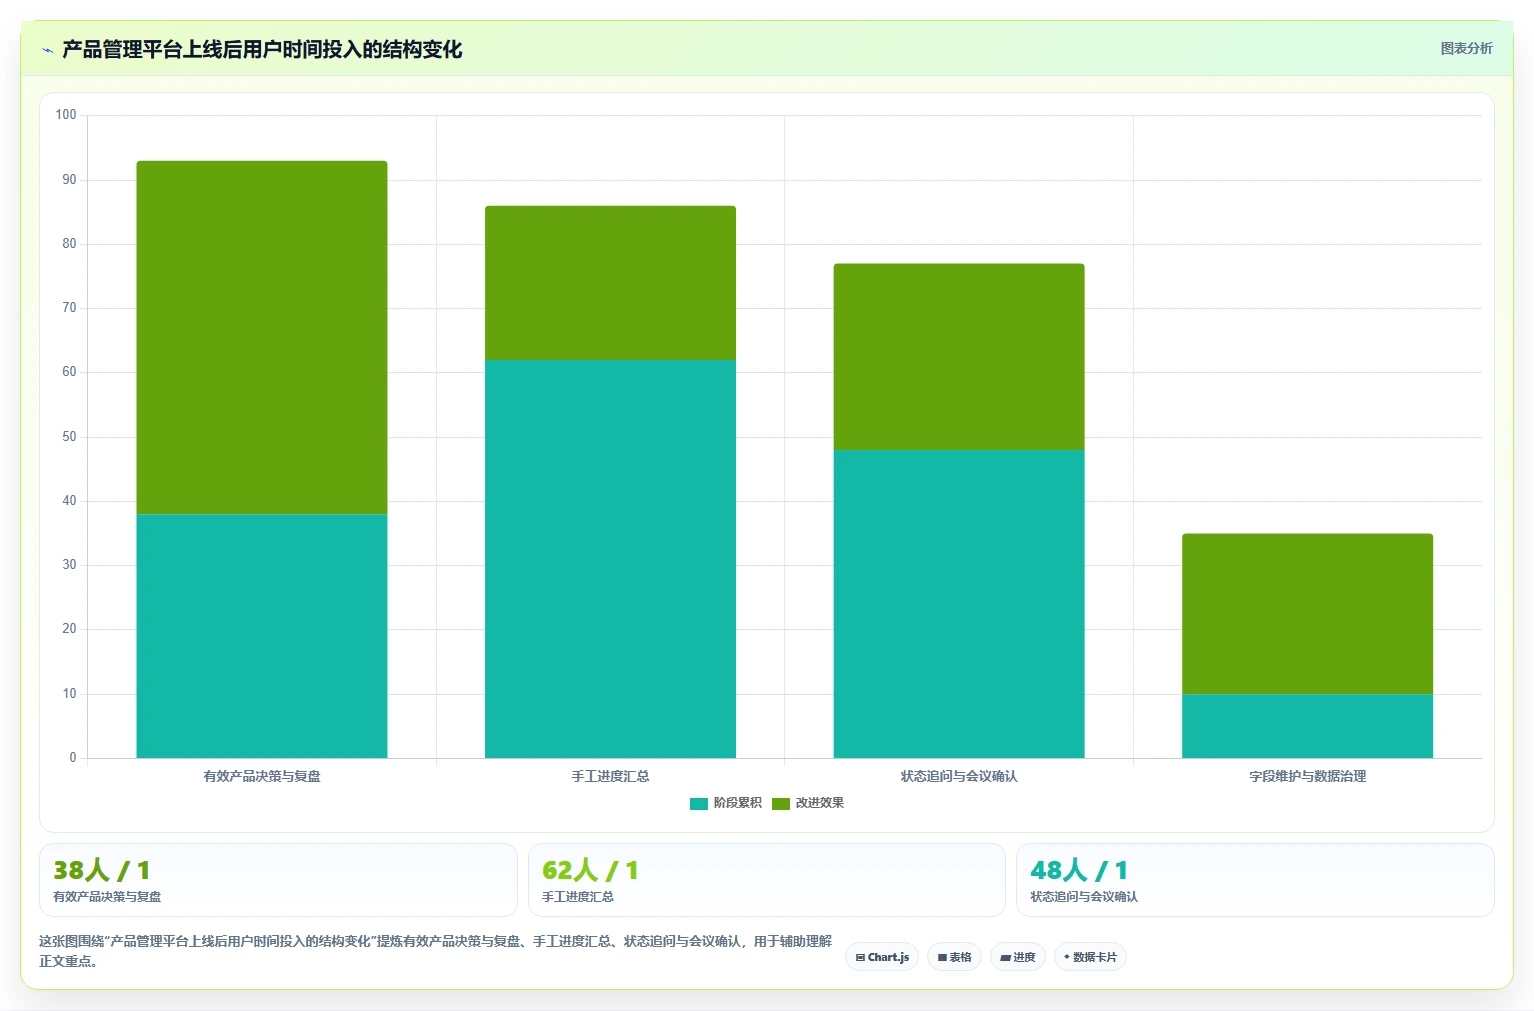
Task: Toggle the 阶段累积 teal legend swatch
Action: point(699,803)
